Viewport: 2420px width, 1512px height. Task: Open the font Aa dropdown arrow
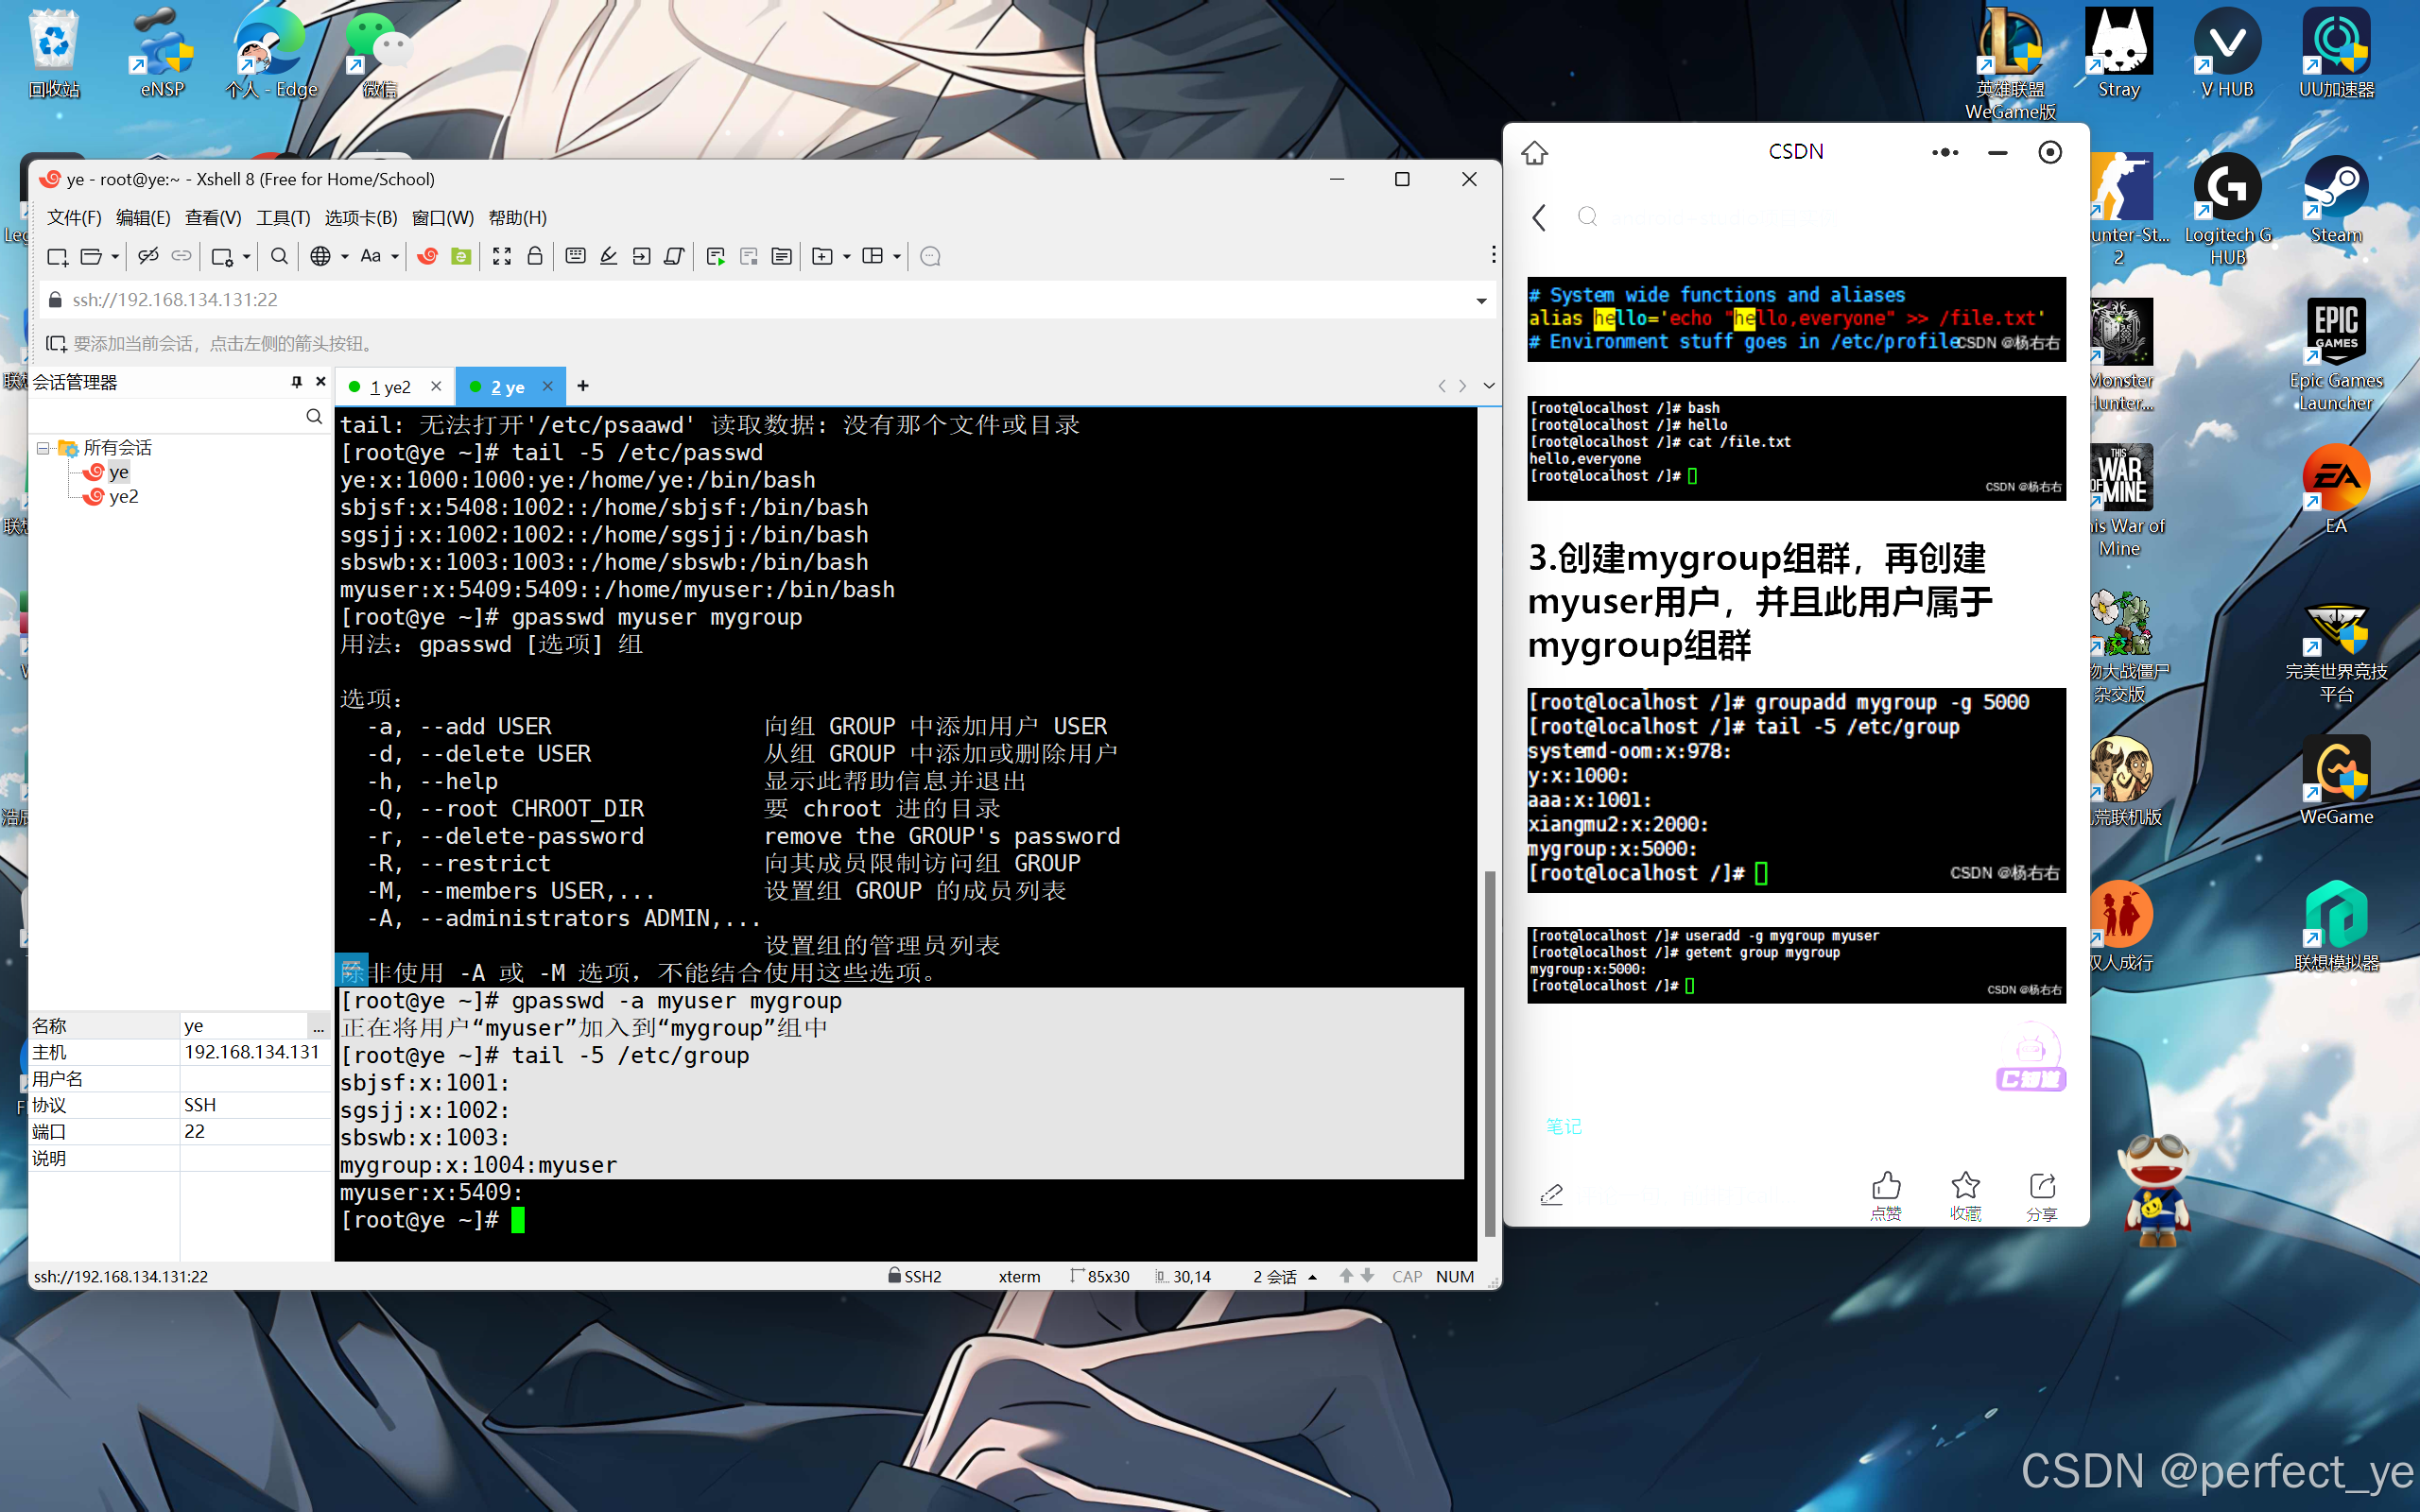pos(395,257)
